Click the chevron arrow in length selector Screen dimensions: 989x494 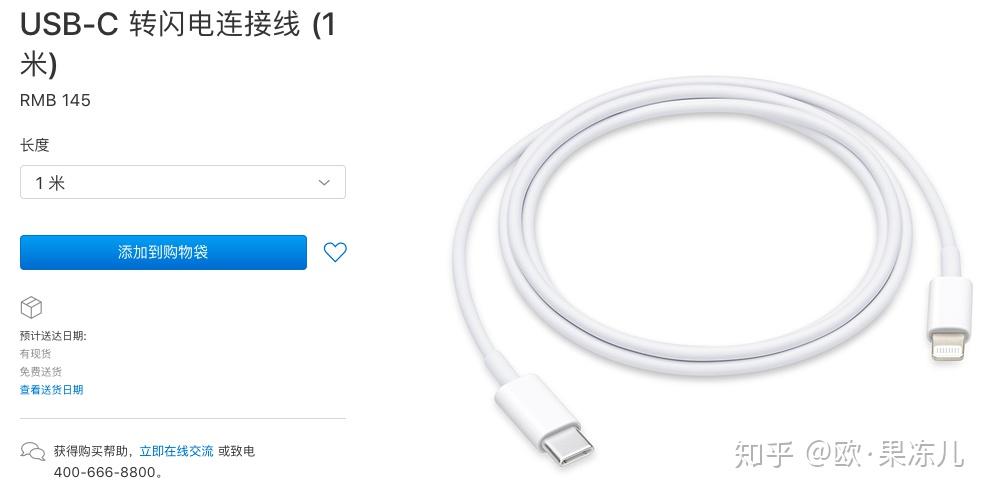tap(324, 182)
